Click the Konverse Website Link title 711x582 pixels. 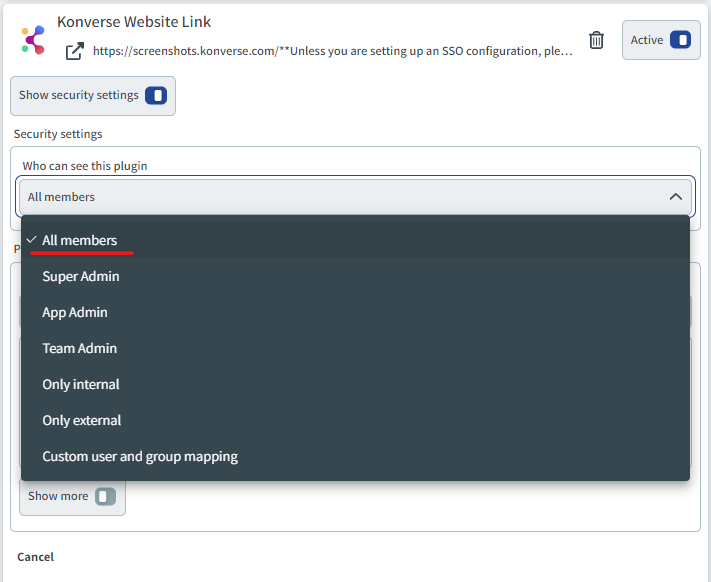[x=134, y=22]
